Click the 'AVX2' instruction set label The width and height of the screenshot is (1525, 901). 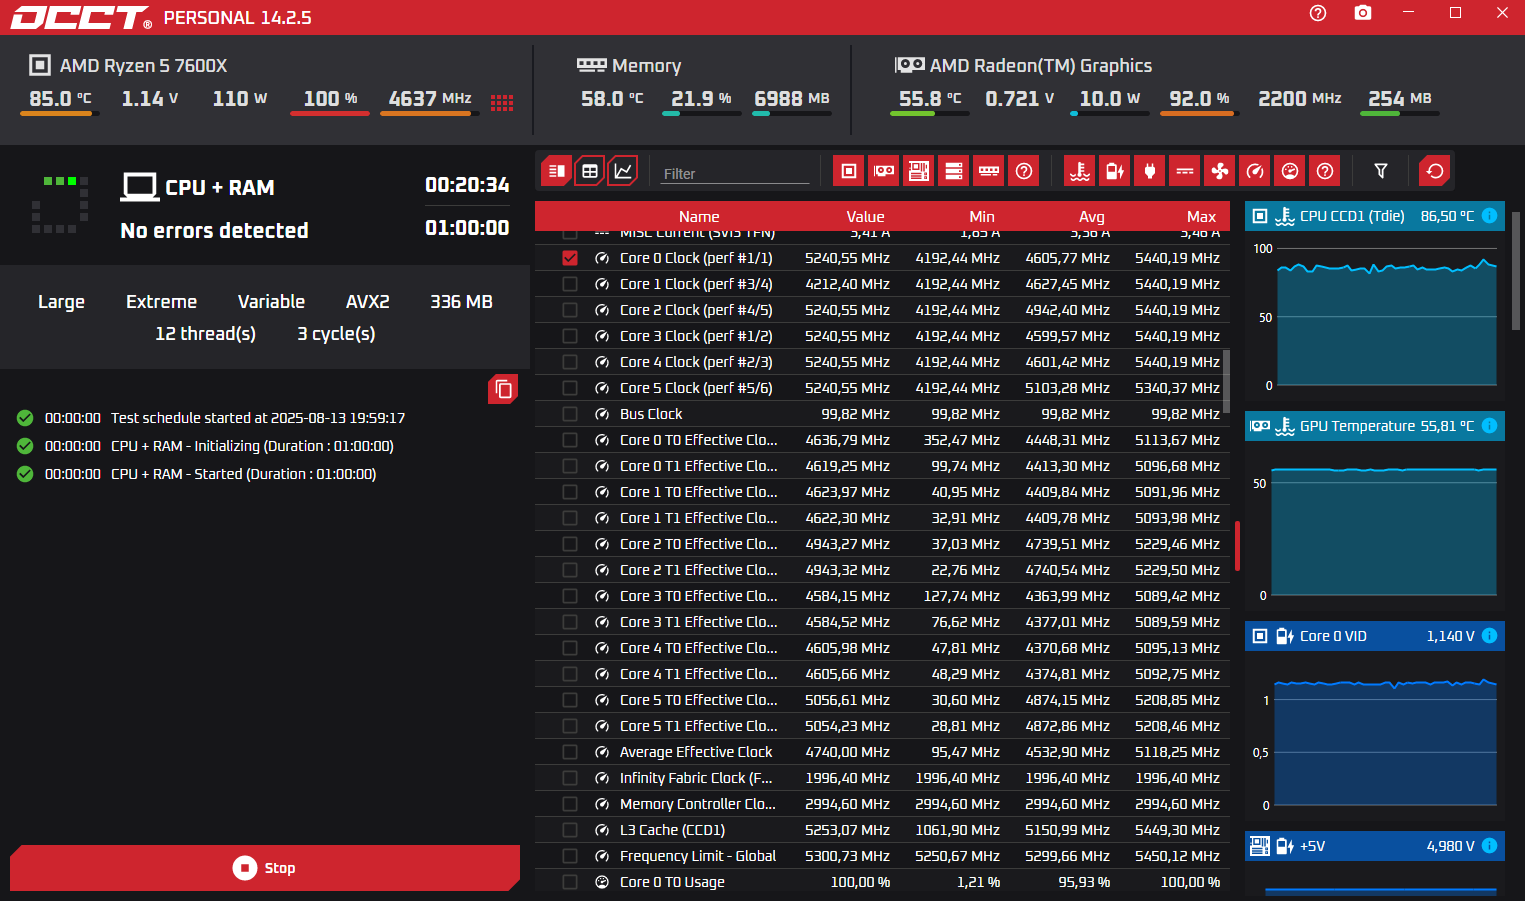(367, 301)
